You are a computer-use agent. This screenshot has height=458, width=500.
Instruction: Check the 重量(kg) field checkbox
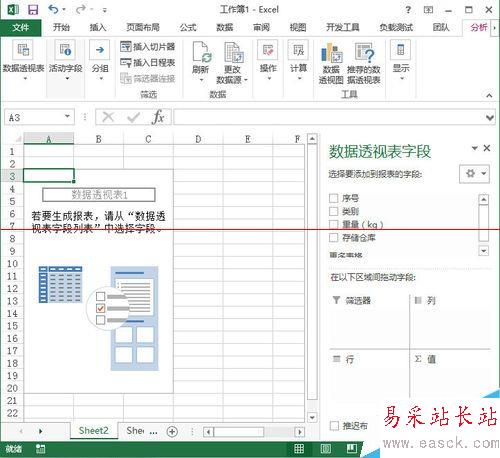click(333, 224)
